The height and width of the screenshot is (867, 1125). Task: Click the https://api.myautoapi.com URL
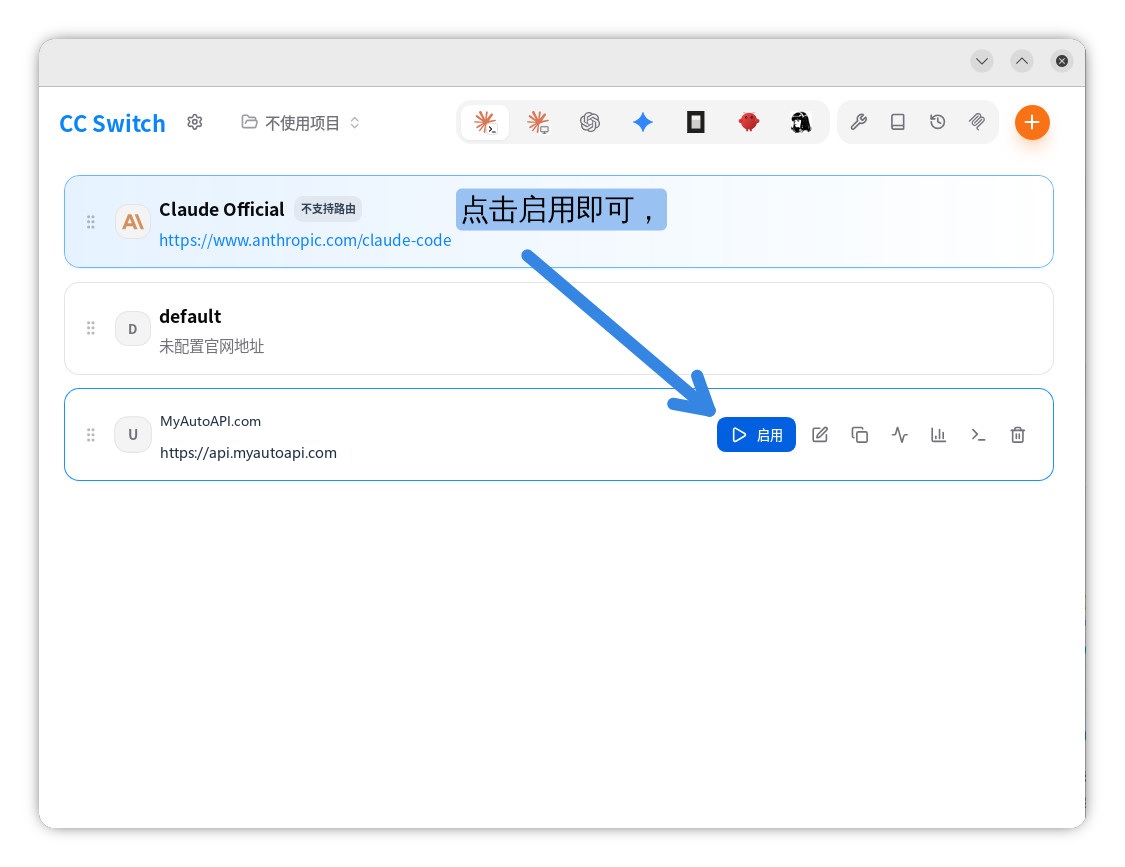[x=248, y=453]
